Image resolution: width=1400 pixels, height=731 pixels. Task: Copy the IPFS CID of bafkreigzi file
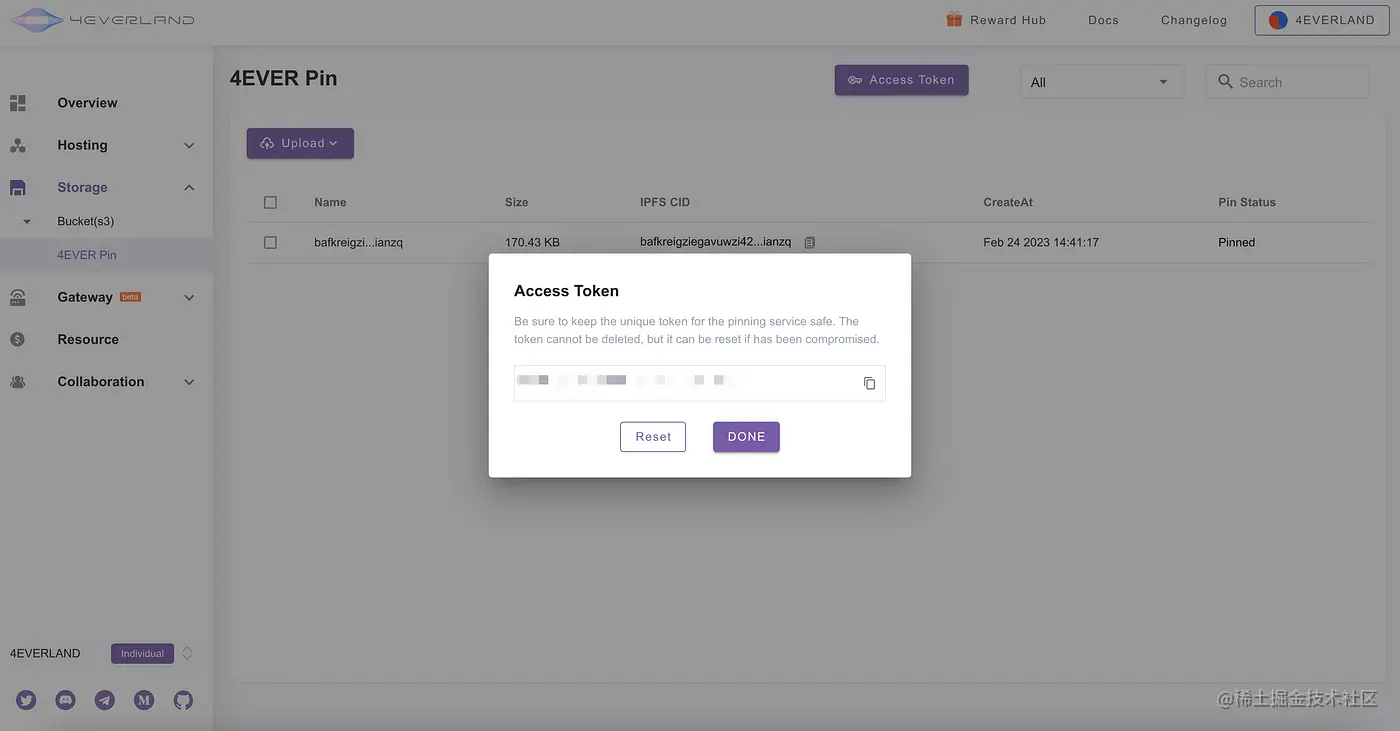pos(810,242)
